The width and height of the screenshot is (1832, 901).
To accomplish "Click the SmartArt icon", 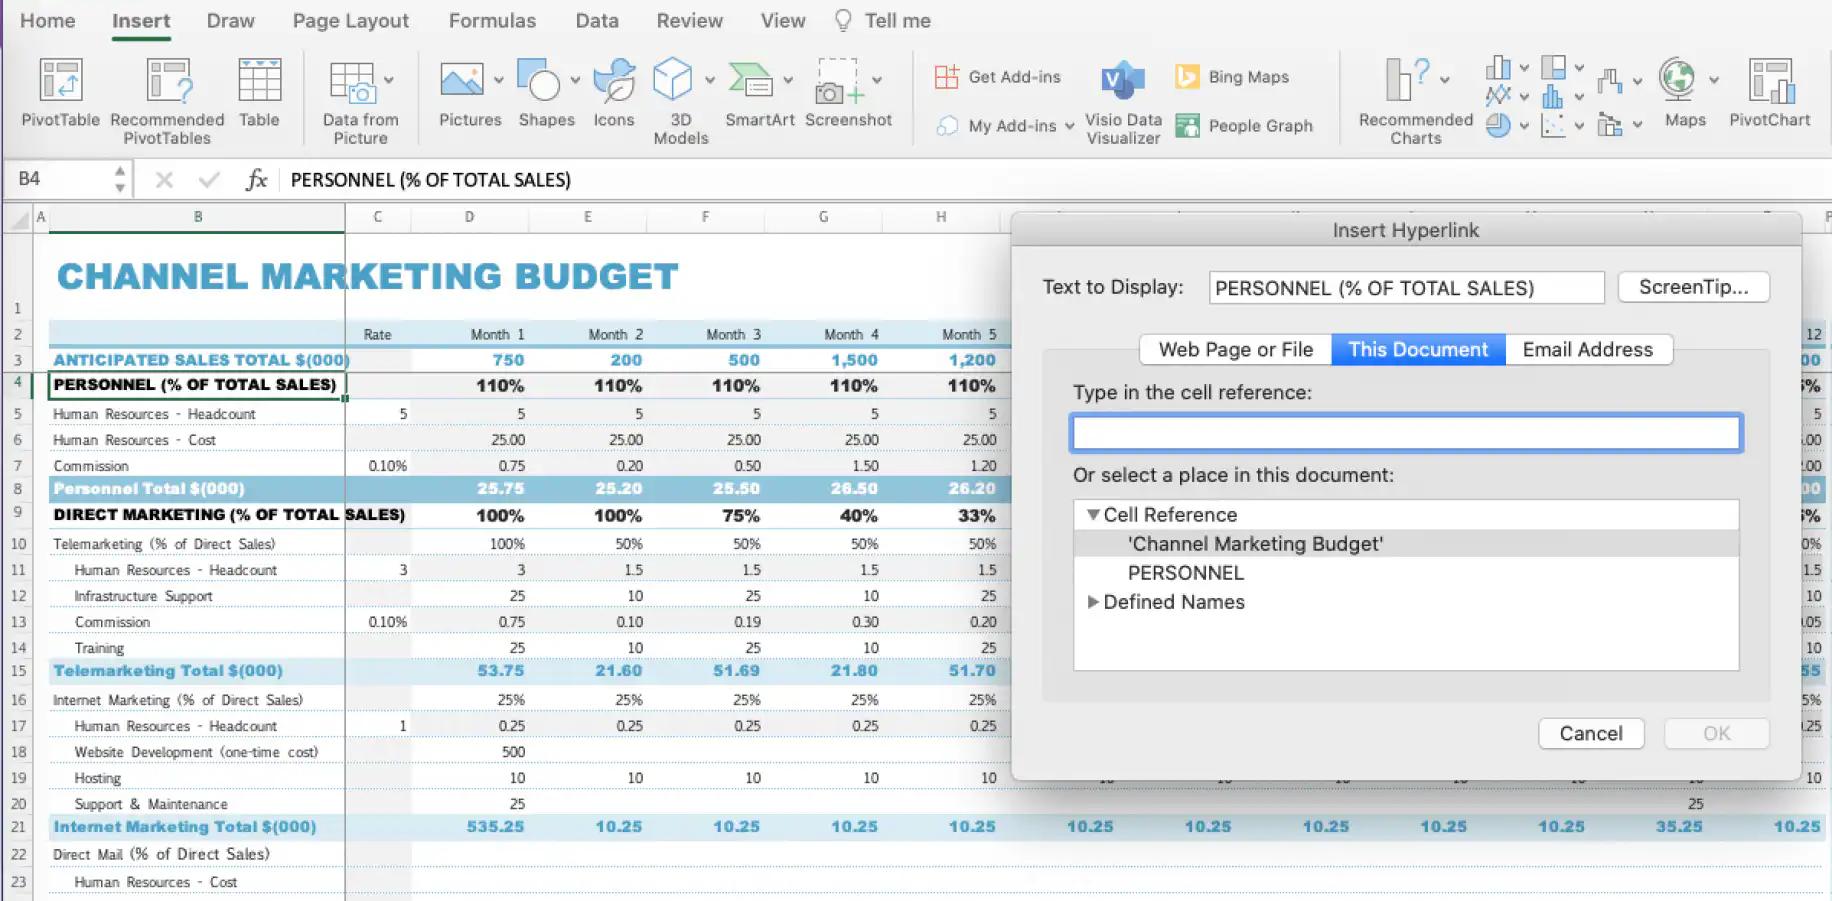I will 750,80.
